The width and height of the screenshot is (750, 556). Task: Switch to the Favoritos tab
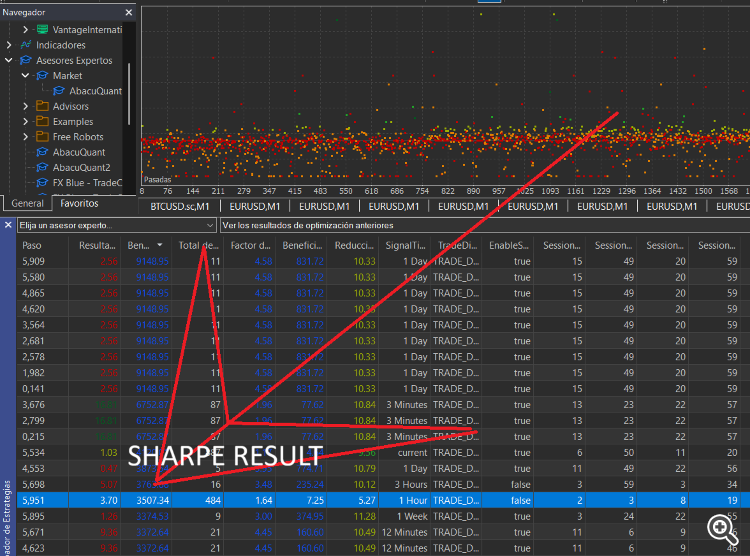click(x=79, y=203)
